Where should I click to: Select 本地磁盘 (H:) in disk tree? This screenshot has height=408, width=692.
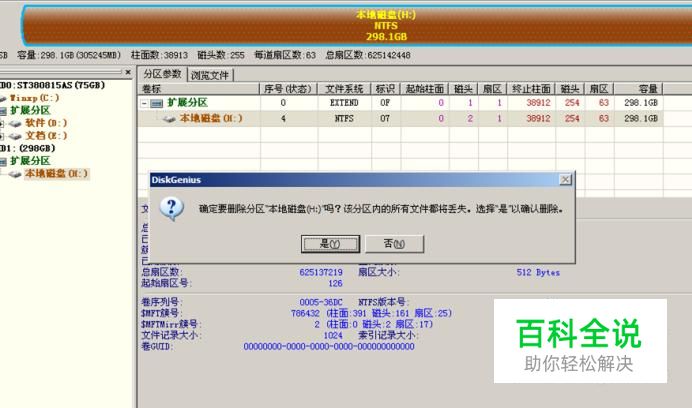tap(56, 174)
